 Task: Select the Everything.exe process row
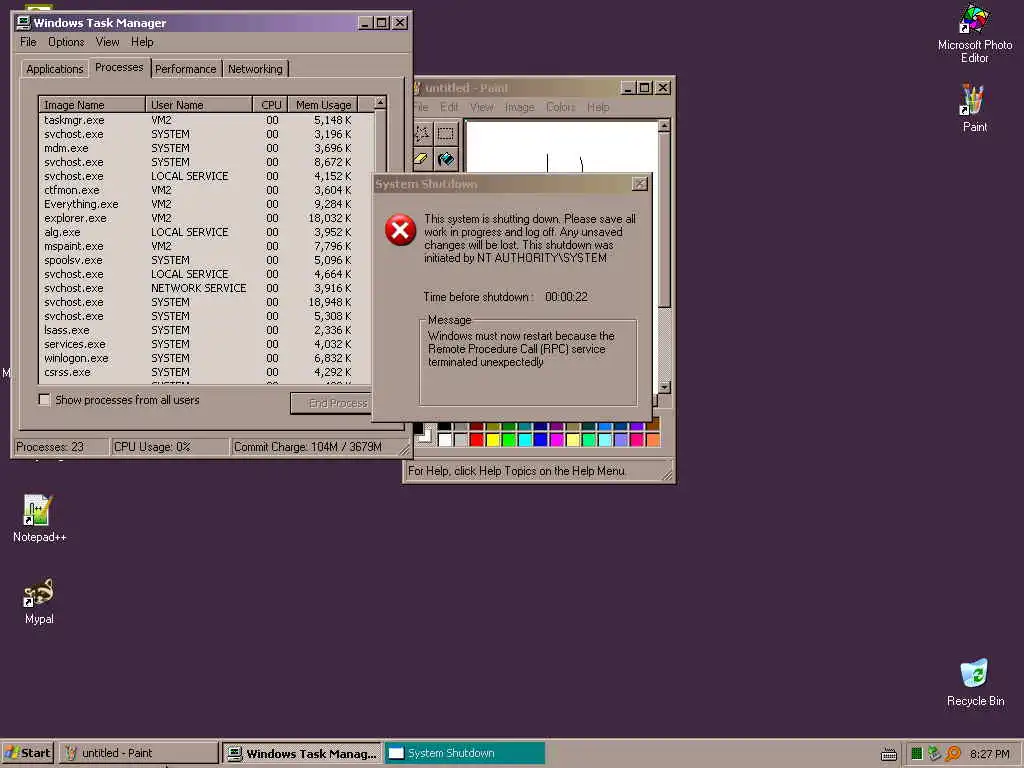click(x=206, y=204)
